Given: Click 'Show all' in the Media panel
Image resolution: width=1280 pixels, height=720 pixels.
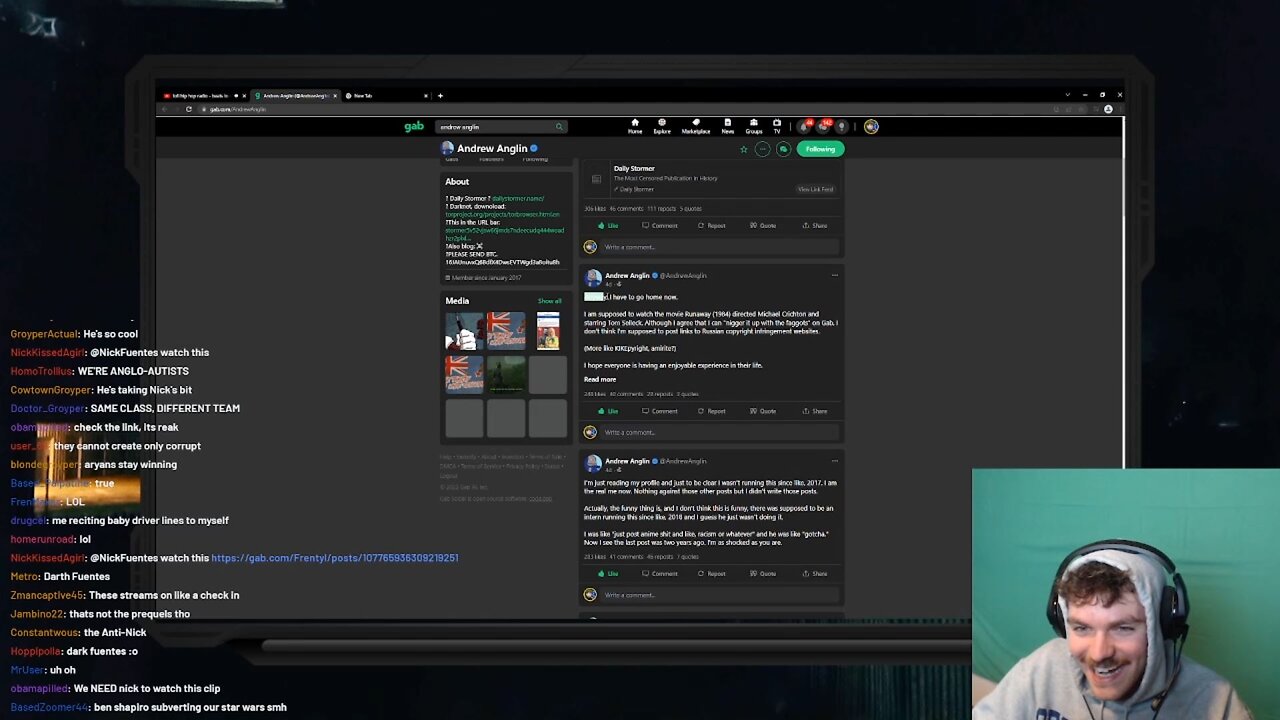Looking at the screenshot, I should coord(549,301).
